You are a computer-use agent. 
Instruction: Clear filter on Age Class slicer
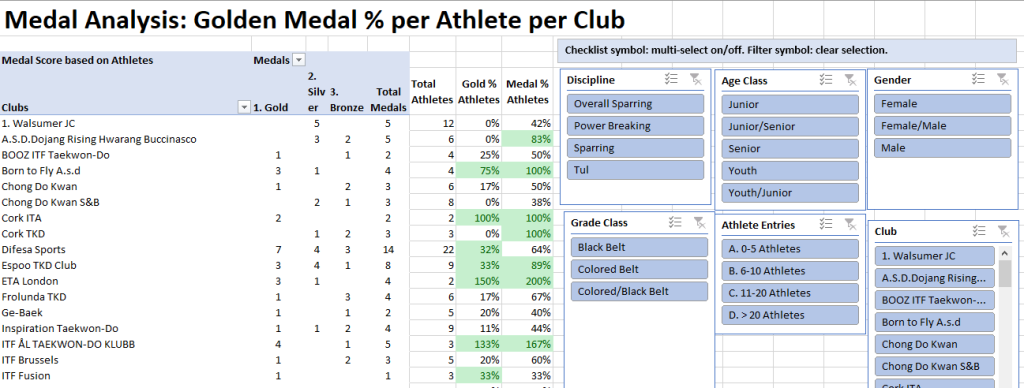[850, 80]
